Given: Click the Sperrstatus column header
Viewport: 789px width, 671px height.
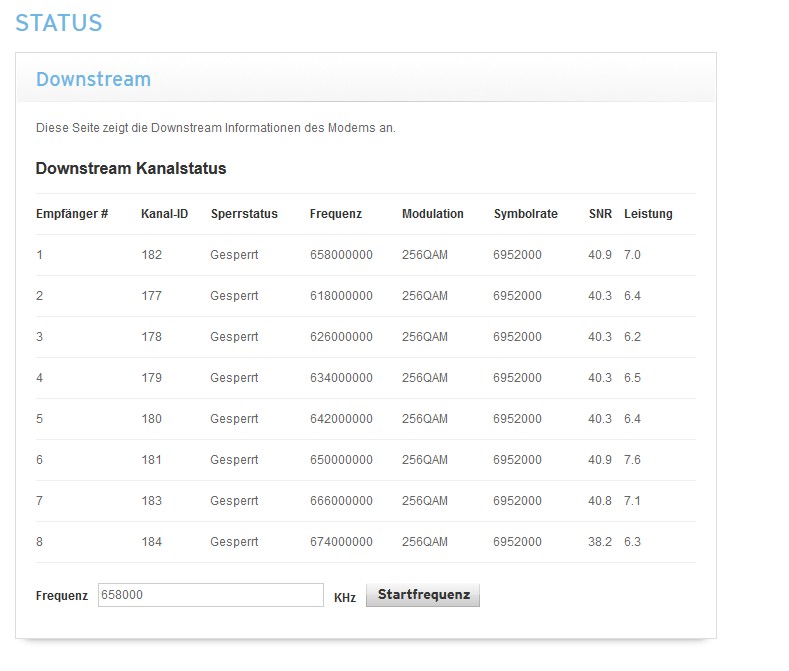Looking at the screenshot, I should pos(244,214).
